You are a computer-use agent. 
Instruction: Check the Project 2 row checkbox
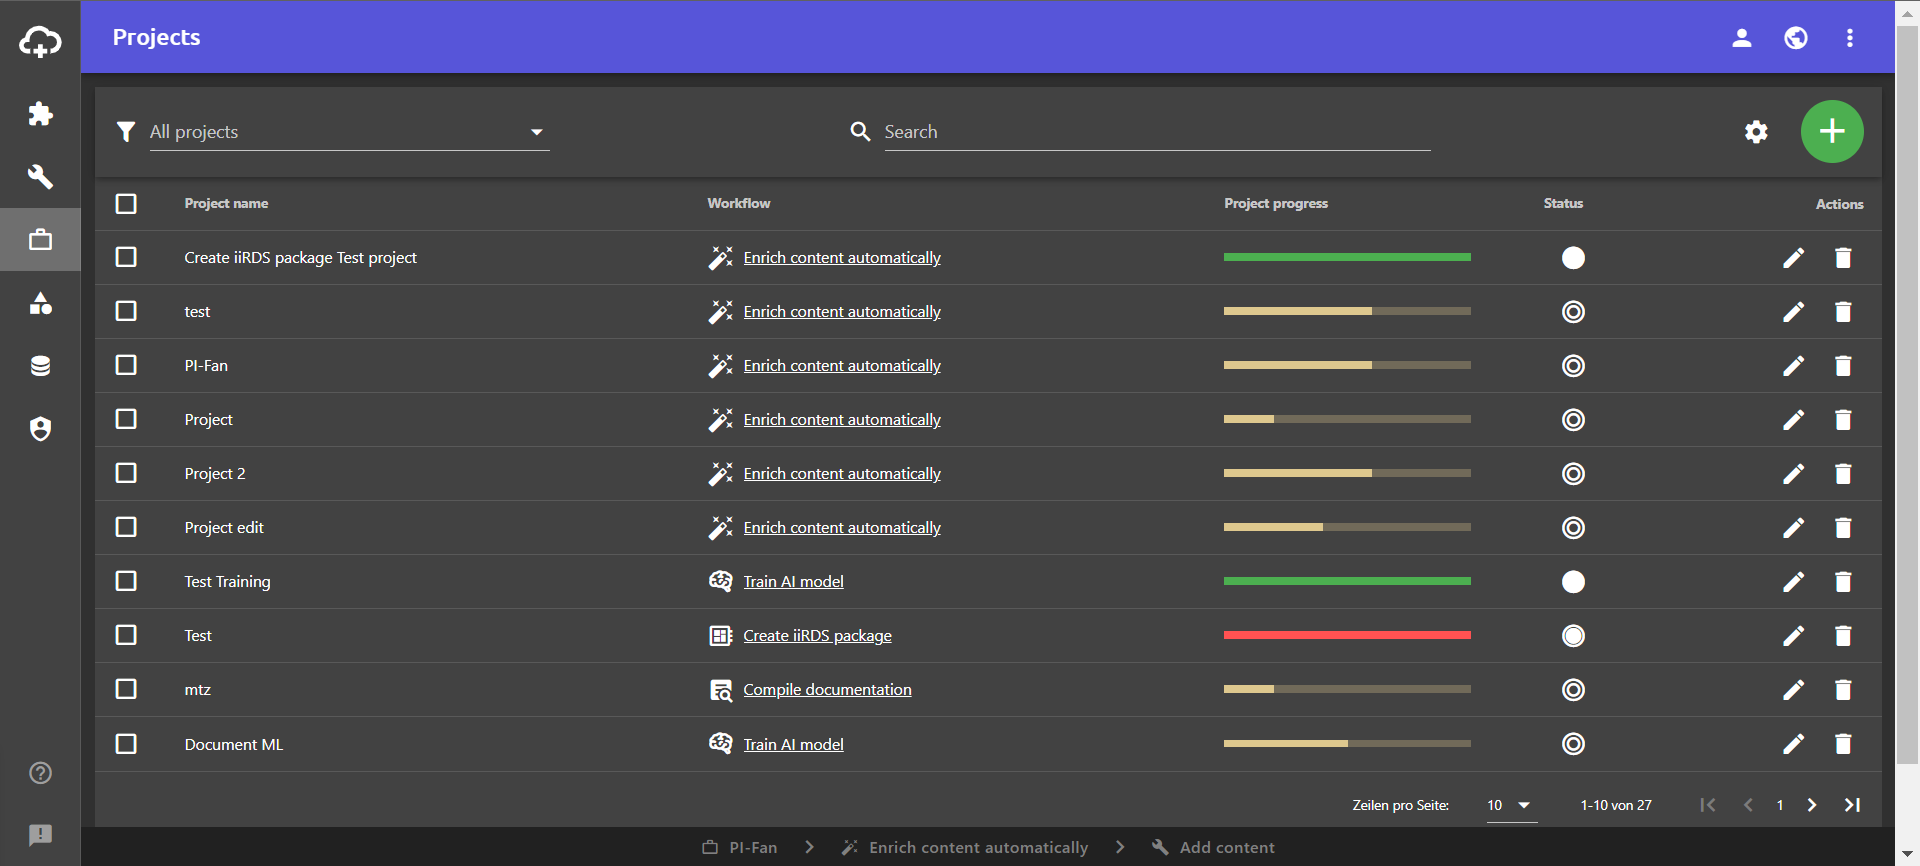point(126,473)
